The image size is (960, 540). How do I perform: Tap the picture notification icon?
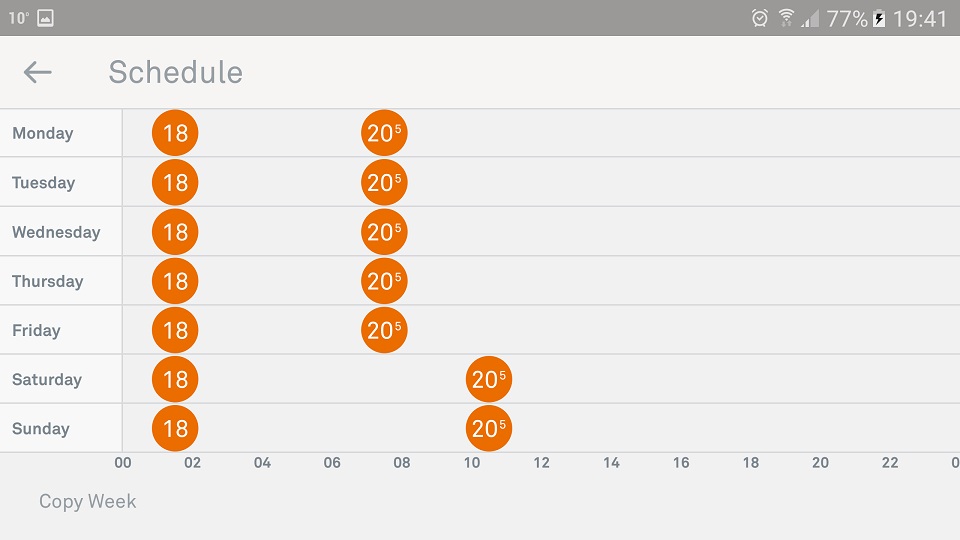[x=45, y=18]
